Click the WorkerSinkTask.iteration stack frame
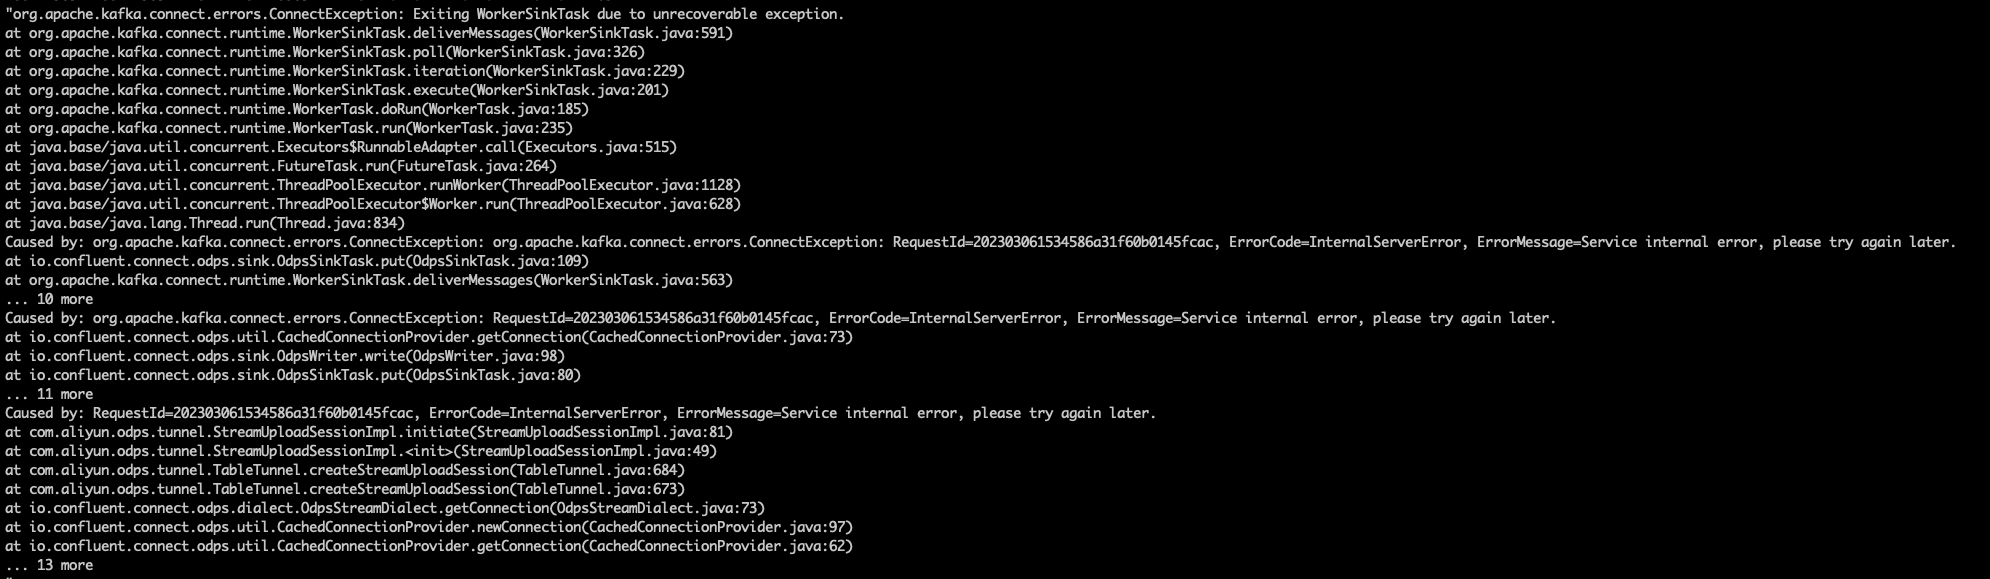1990x579 pixels. (x=345, y=71)
